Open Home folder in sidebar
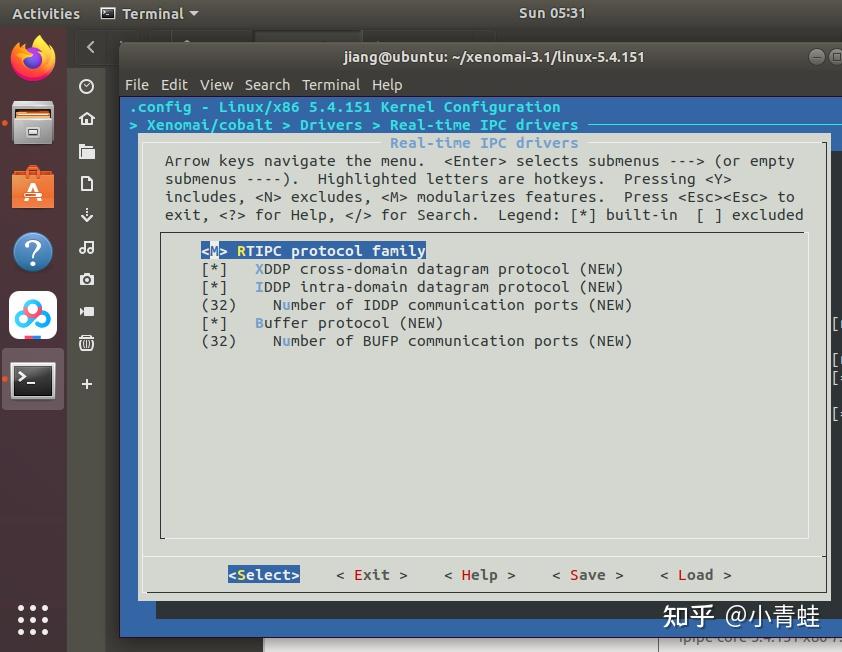Screen dimensions: 842x652 pyautogui.click(x=86, y=119)
